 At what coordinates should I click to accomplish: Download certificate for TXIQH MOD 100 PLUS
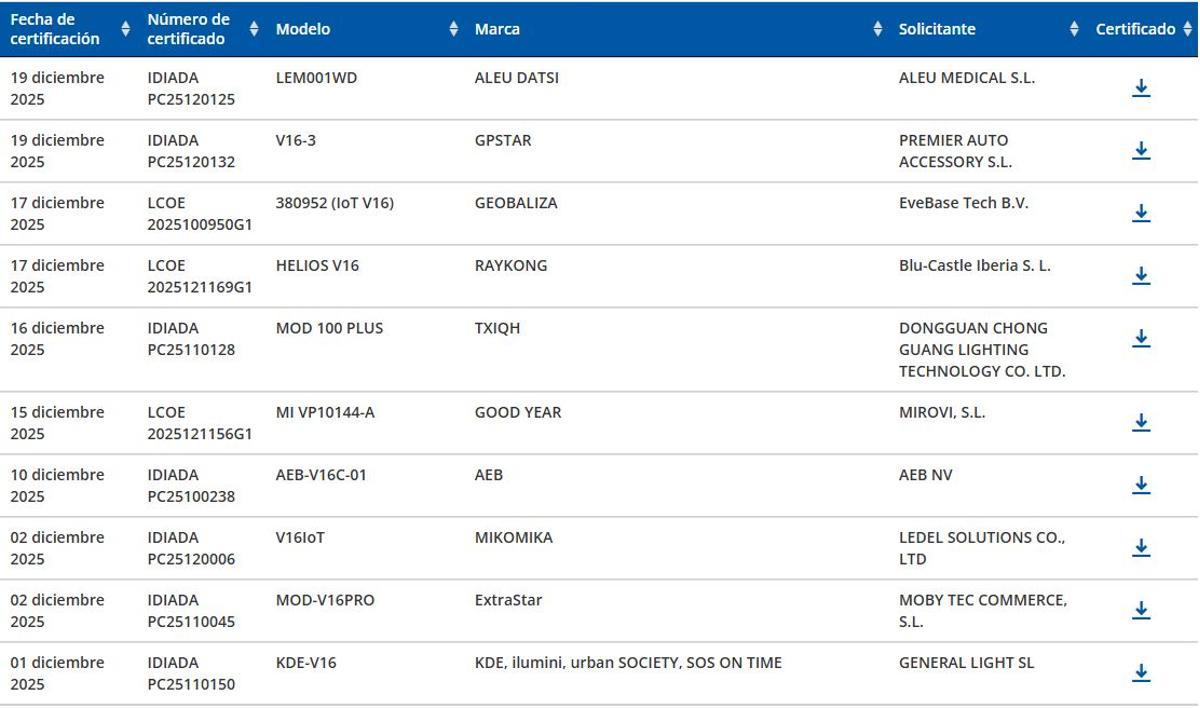tap(1141, 339)
